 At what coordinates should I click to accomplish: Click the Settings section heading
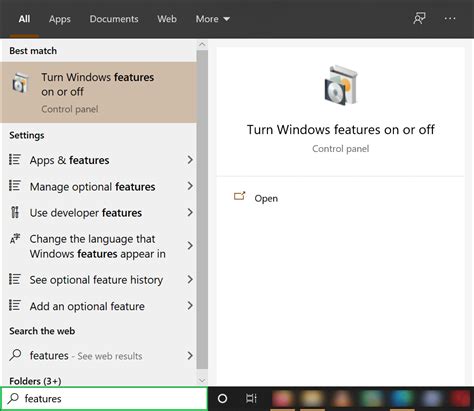[27, 135]
